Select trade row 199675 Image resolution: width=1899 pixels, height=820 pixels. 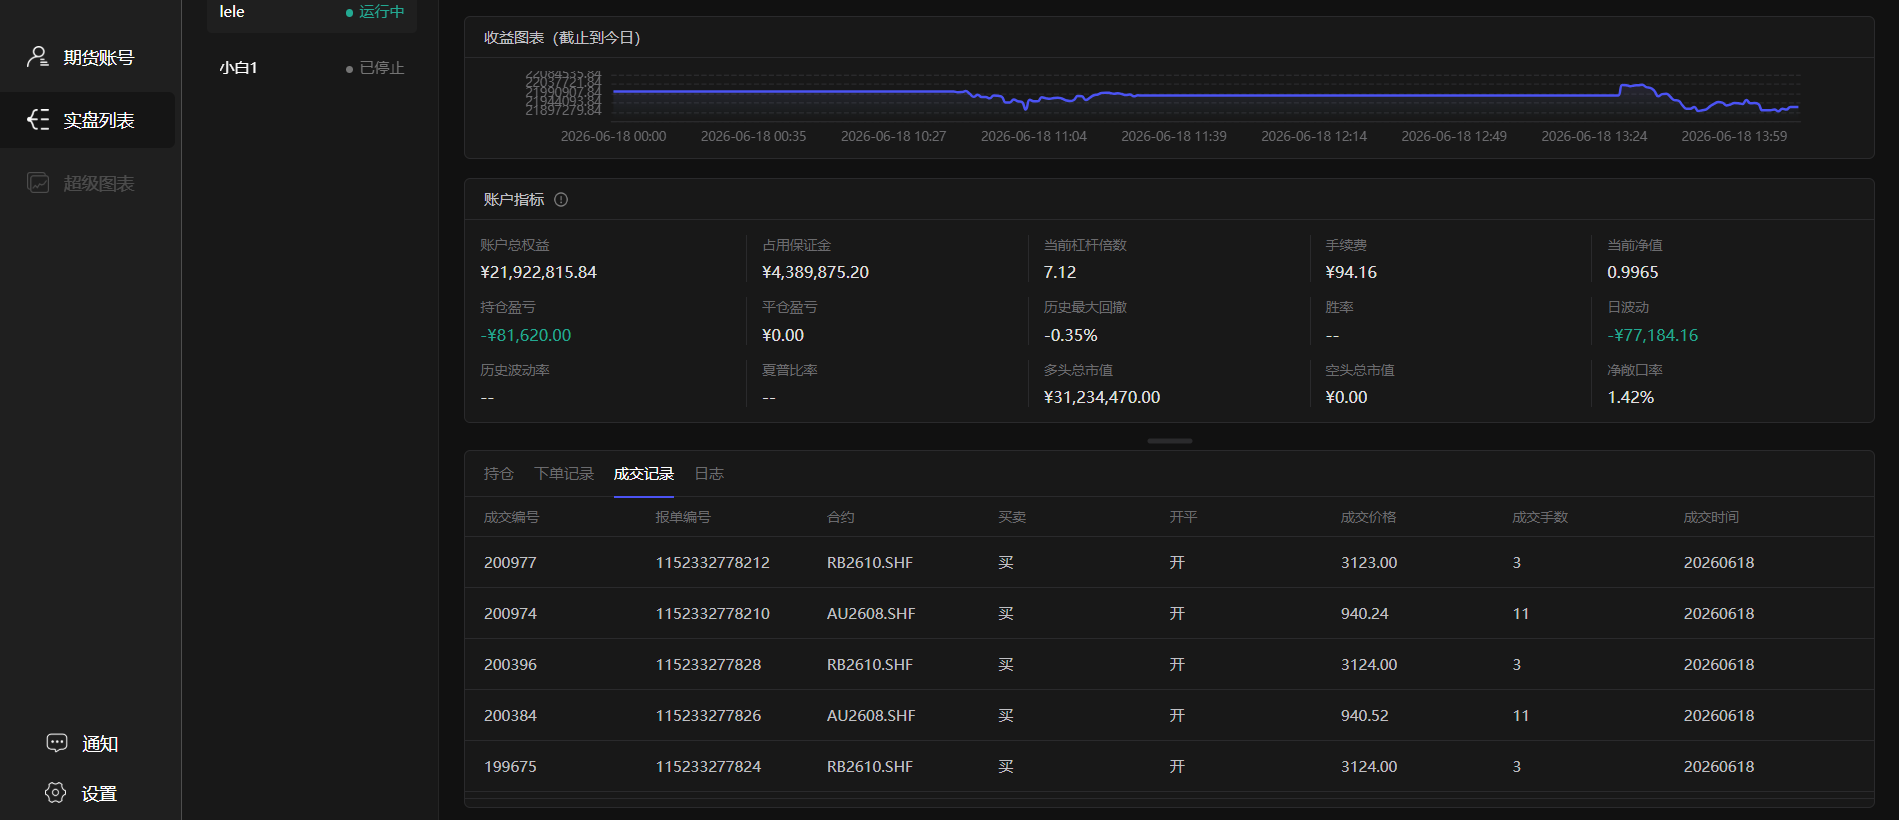pos(1169,766)
